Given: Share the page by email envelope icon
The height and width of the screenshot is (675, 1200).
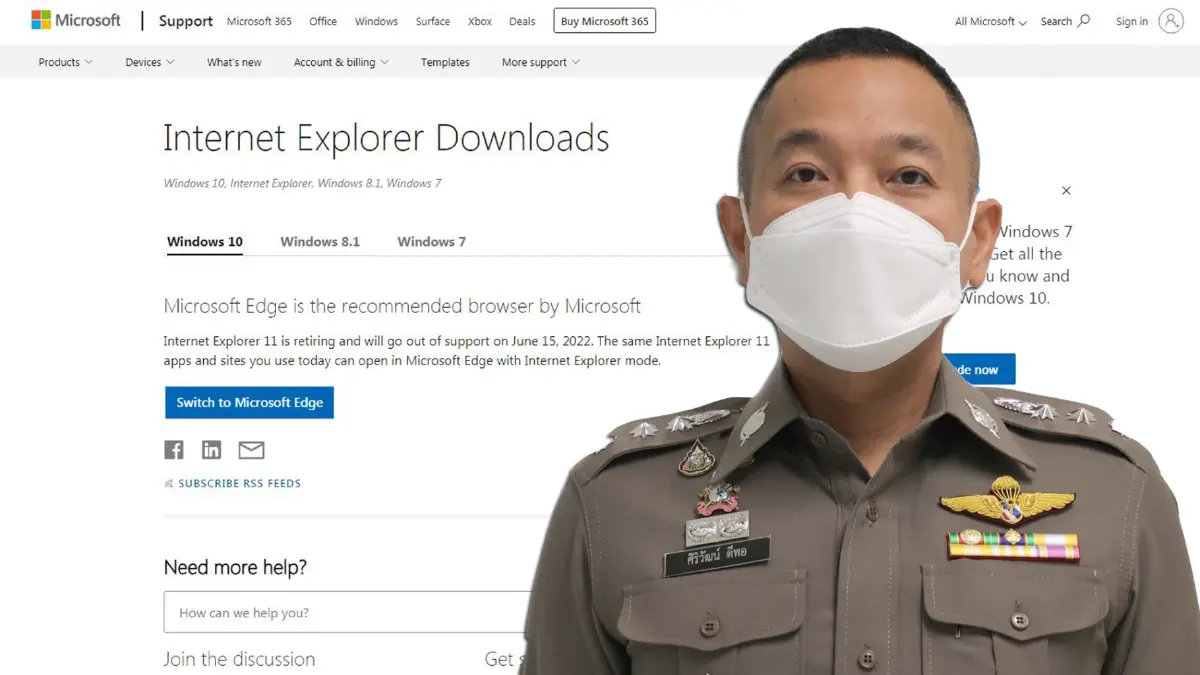Looking at the screenshot, I should click(251, 450).
